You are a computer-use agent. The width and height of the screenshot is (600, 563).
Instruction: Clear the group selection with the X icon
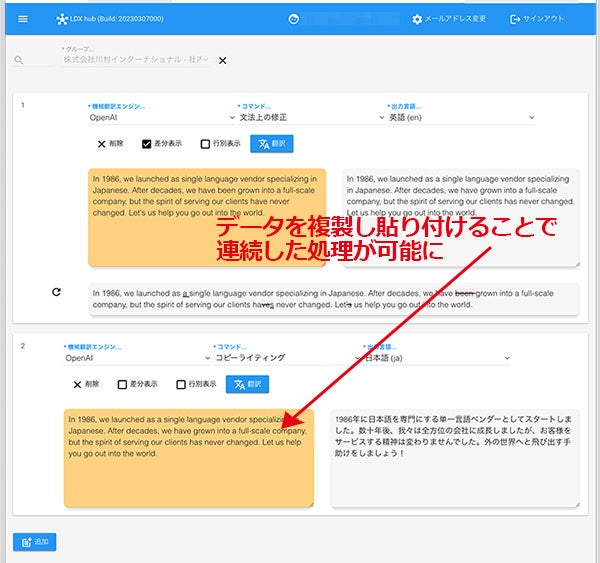pyautogui.click(x=222, y=60)
